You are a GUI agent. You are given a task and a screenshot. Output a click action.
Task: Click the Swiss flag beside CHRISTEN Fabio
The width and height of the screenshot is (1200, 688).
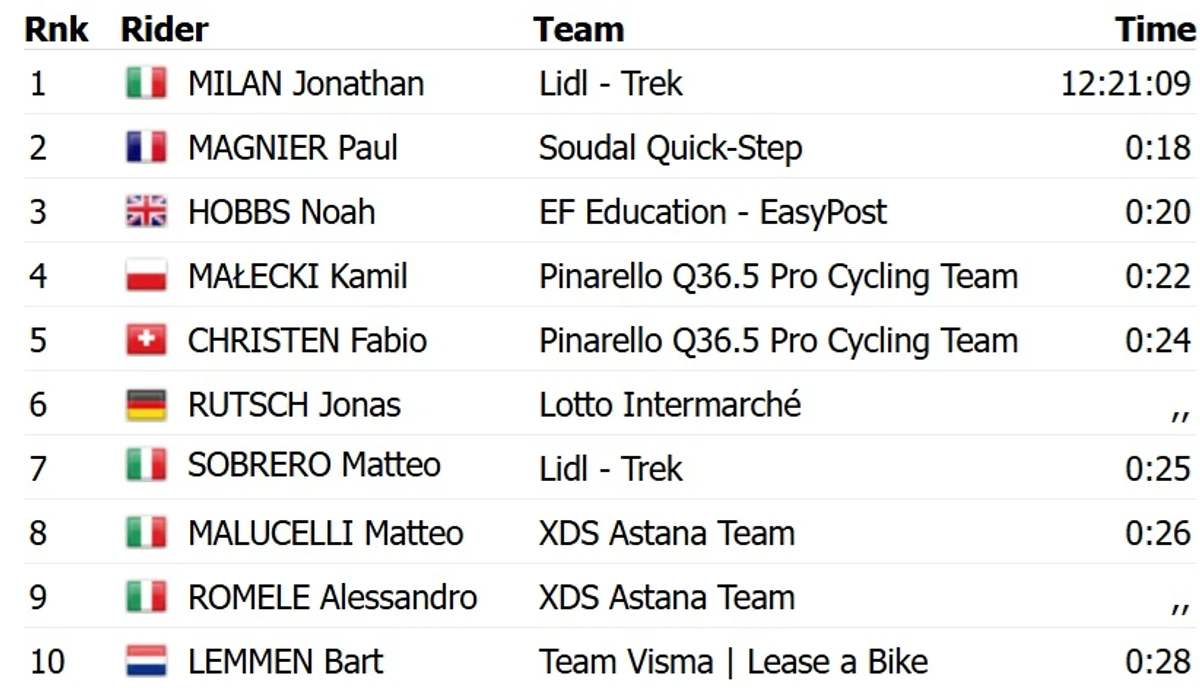click(x=146, y=341)
